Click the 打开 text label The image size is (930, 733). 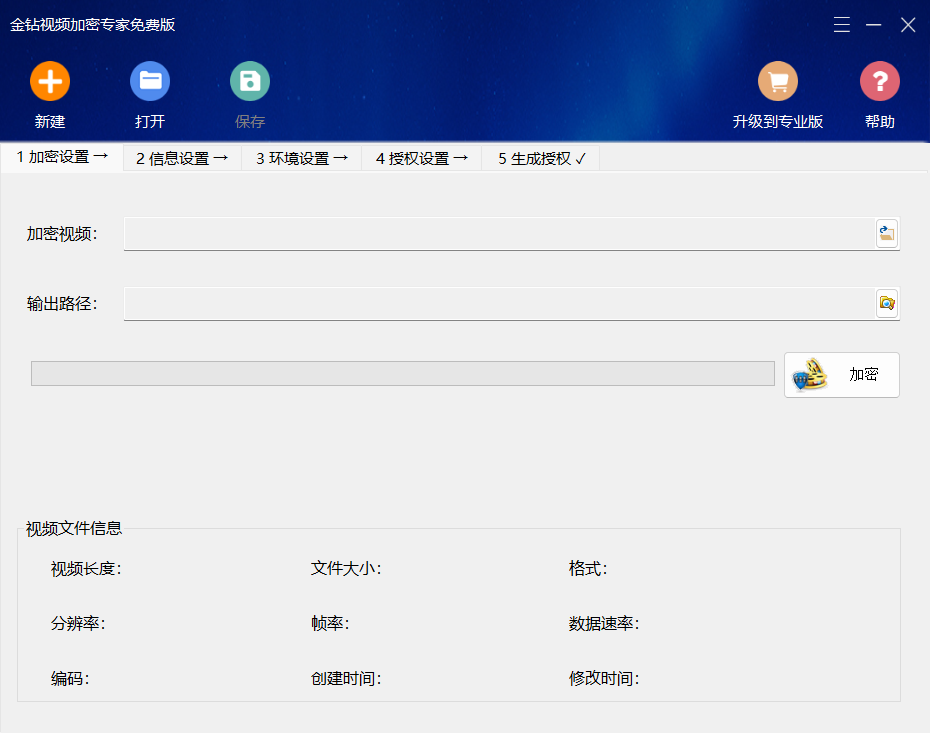point(150,122)
